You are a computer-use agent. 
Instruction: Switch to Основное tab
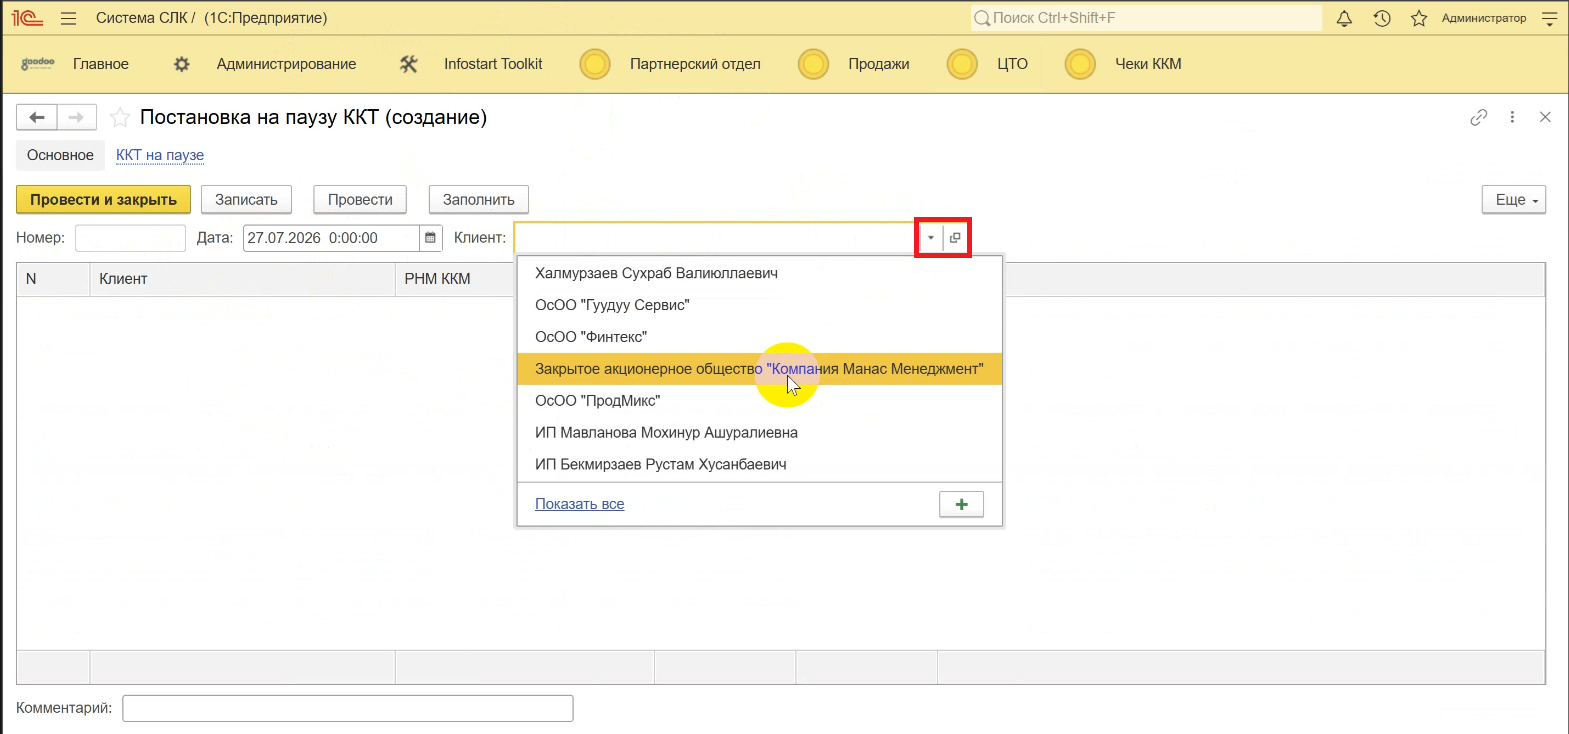click(x=60, y=155)
